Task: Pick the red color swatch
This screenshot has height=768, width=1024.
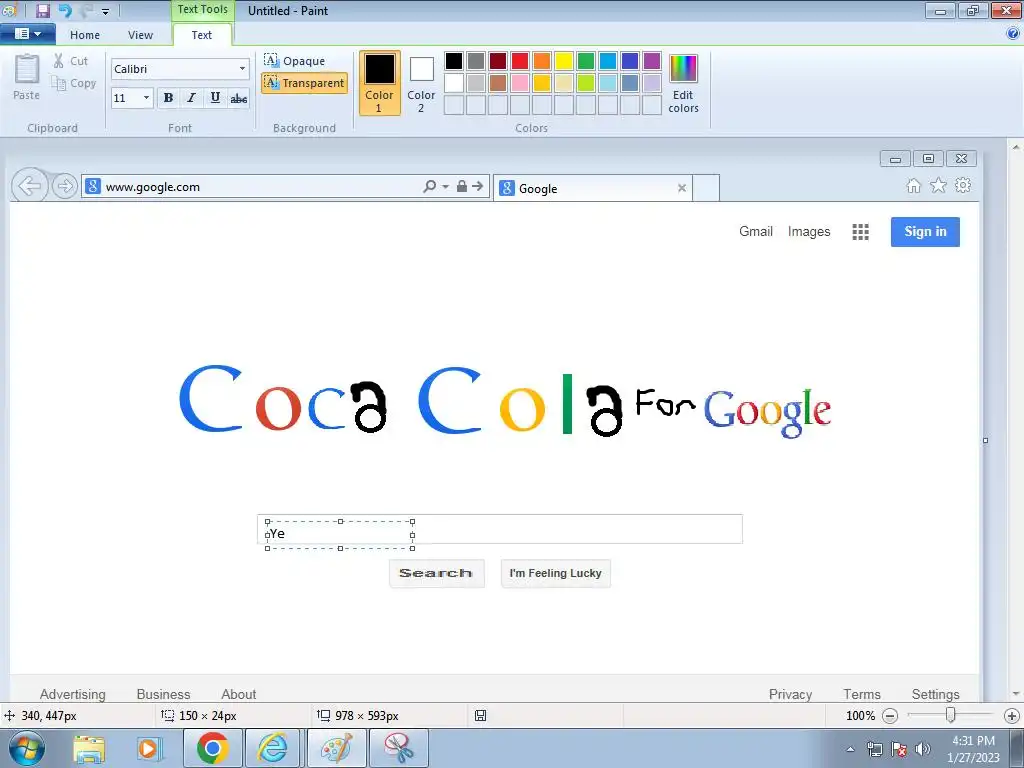Action: tap(520, 61)
